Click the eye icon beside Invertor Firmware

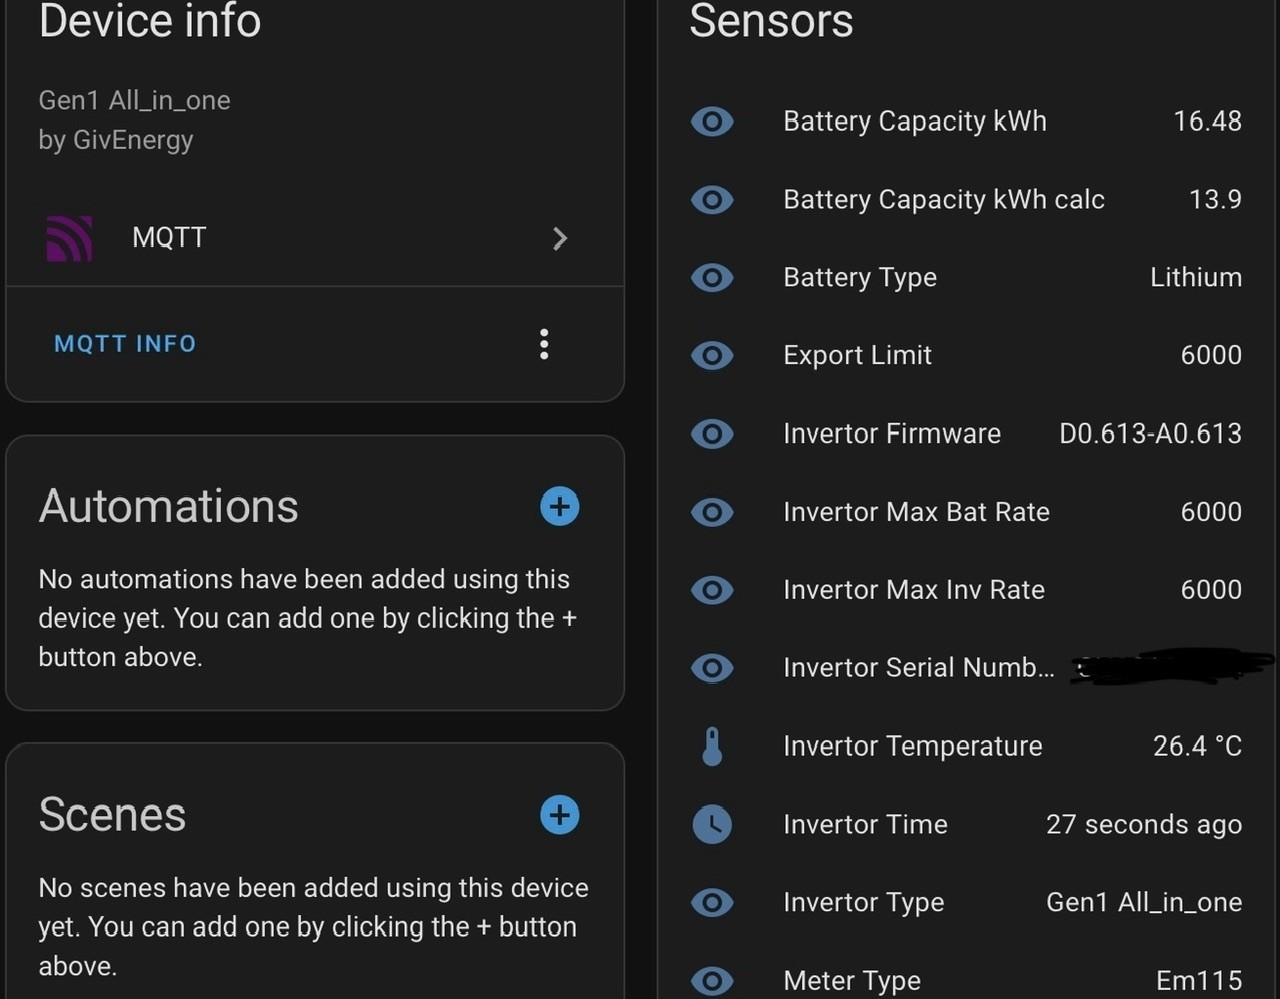tap(712, 434)
